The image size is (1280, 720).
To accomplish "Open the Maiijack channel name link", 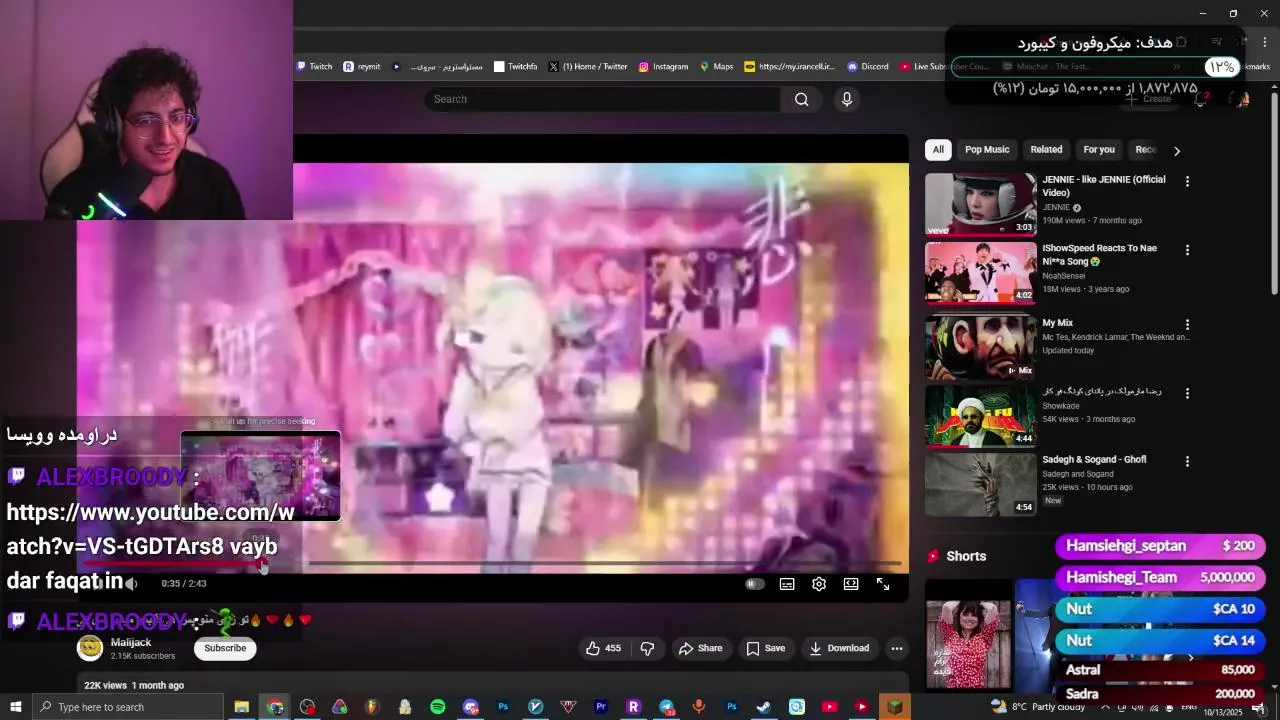I will tap(131, 642).
